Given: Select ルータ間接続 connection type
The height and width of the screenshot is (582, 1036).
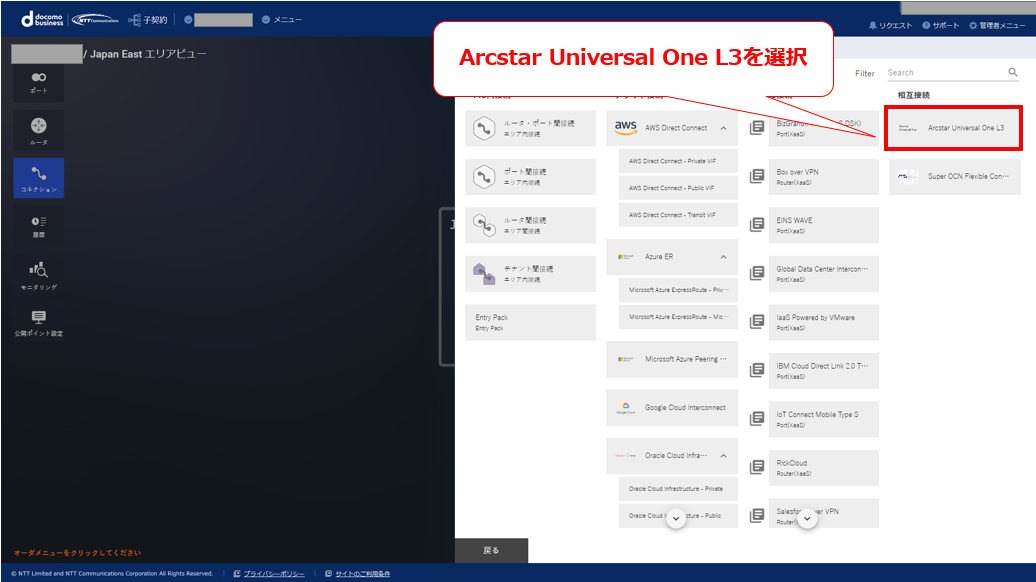Looking at the screenshot, I should pyautogui.click(x=531, y=225).
